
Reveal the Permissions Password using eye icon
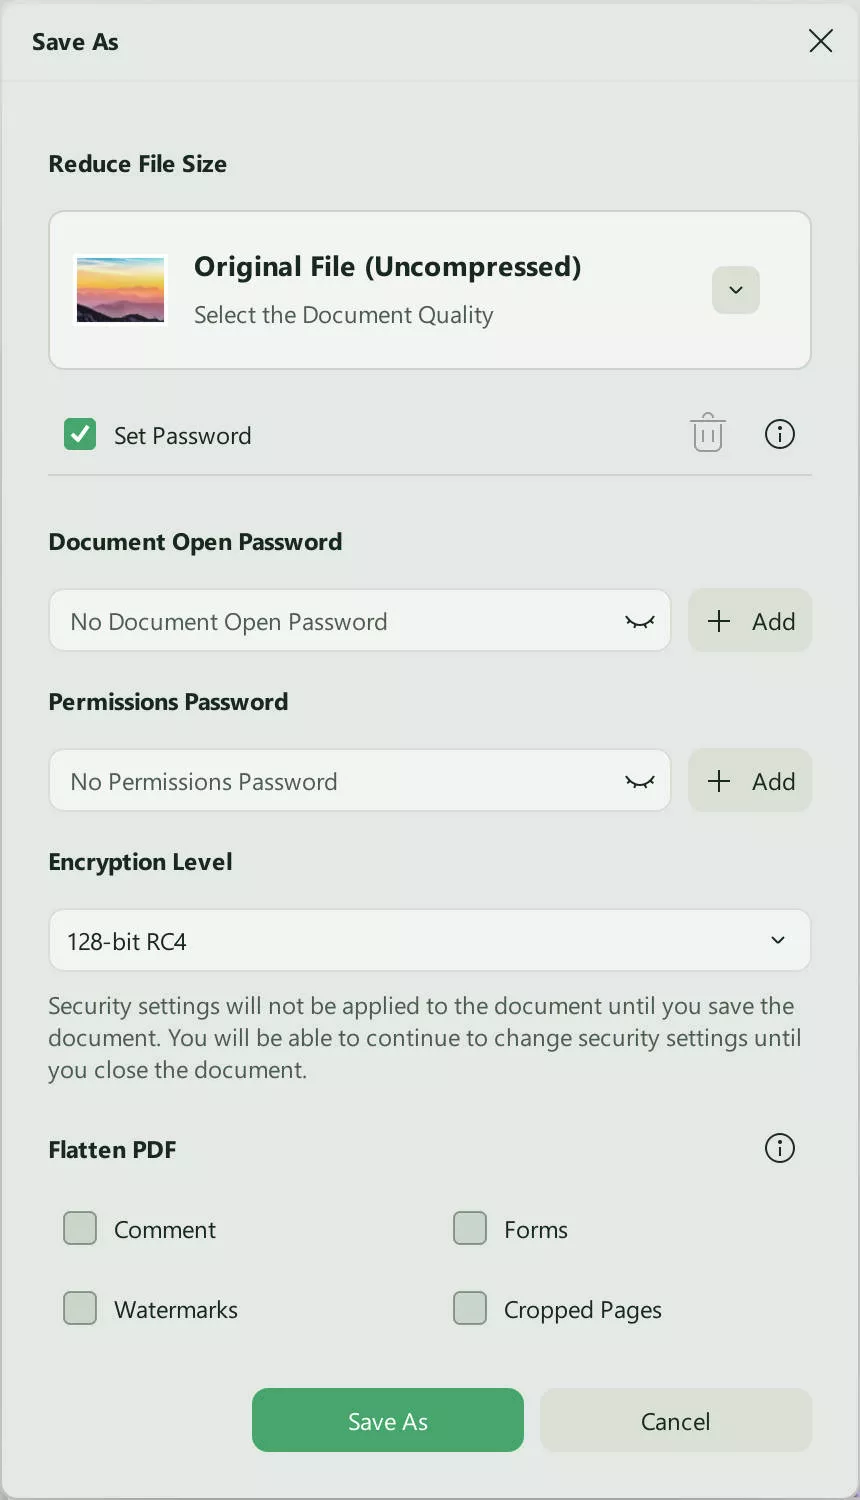click(x=639, y=780)
